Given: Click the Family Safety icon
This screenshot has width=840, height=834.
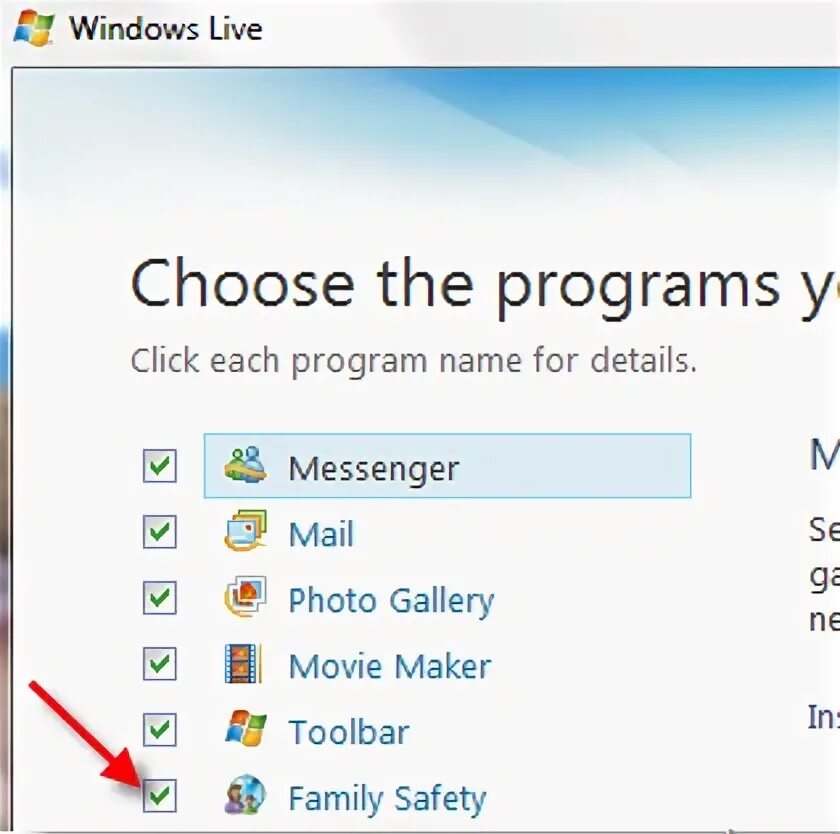Looking at the screenshot, I should coord(245,795).
